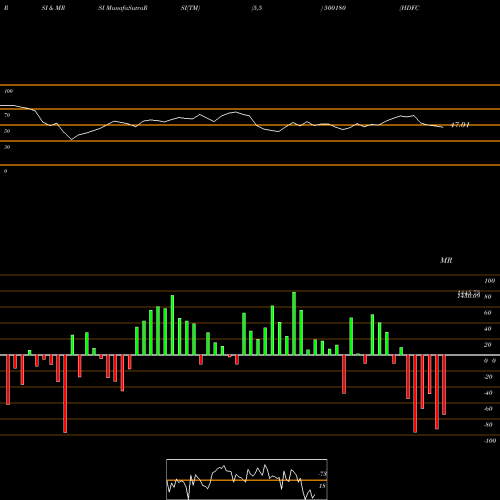Click the 100 label on the MR histogram axis
This screenshot has width=500, height=500.
click(x=489, y=281)
